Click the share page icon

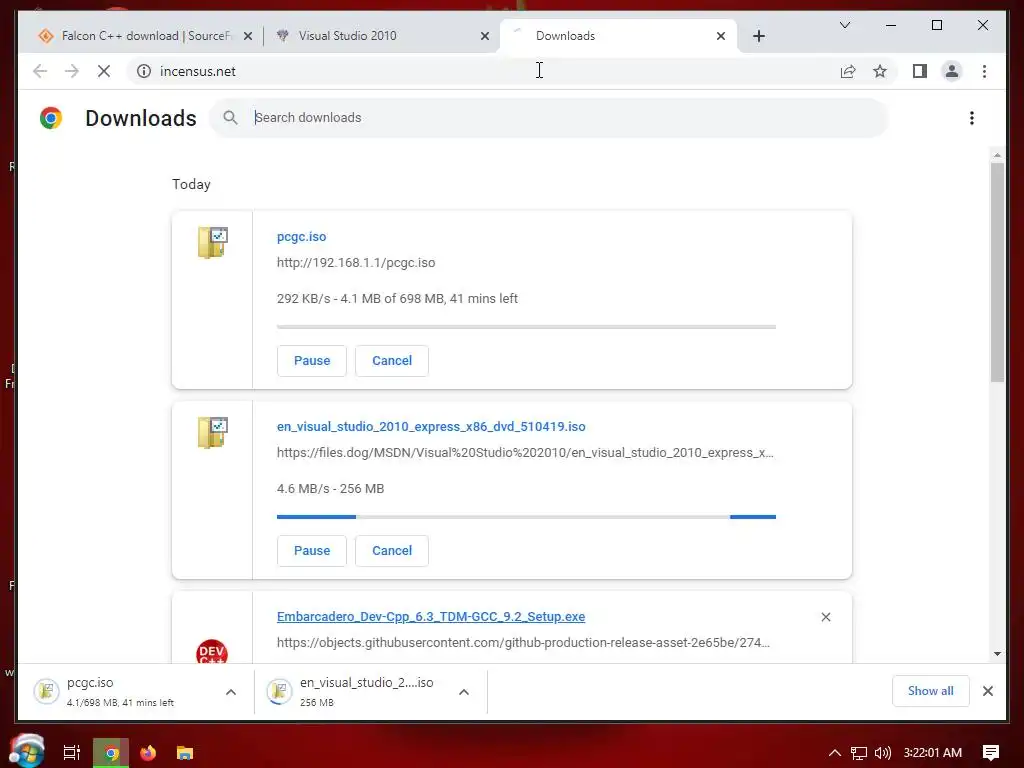pos(848,71)
